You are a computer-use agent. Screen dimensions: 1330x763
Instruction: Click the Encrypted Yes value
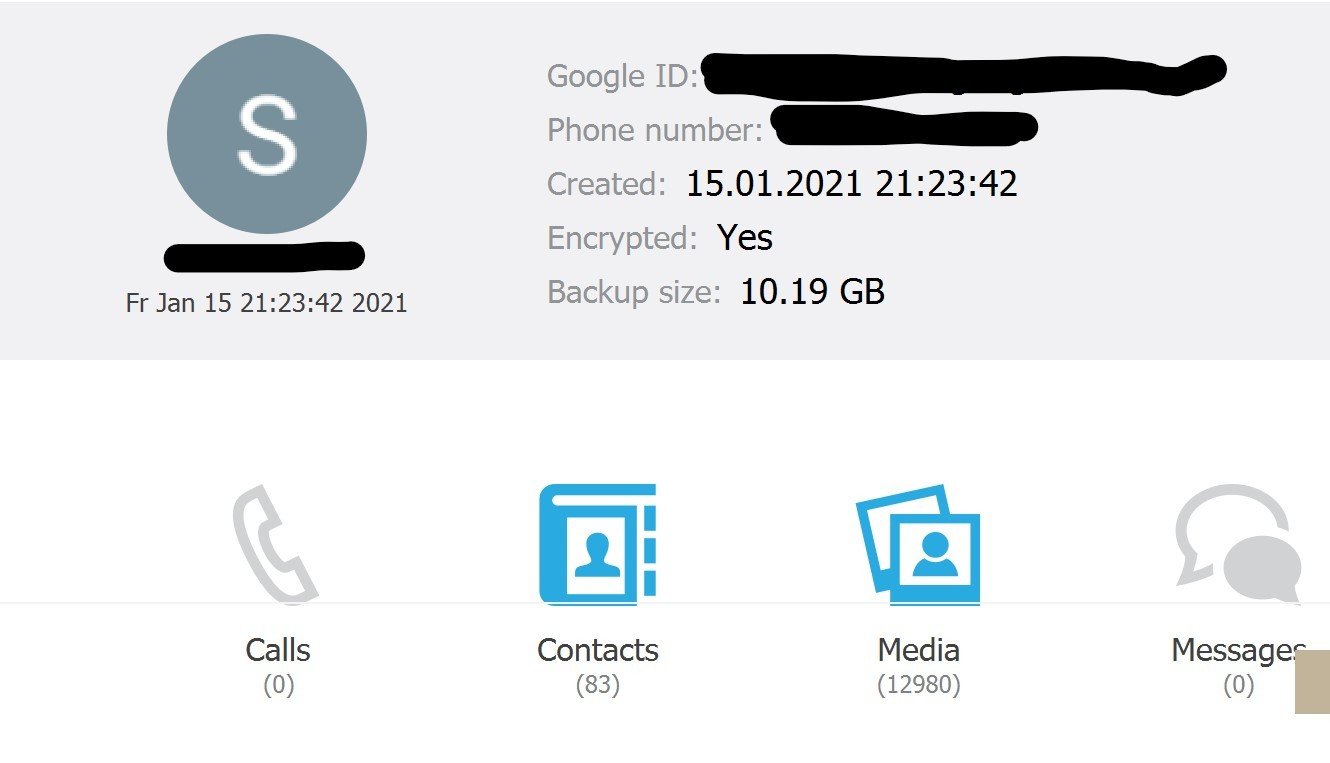point(745,238)
